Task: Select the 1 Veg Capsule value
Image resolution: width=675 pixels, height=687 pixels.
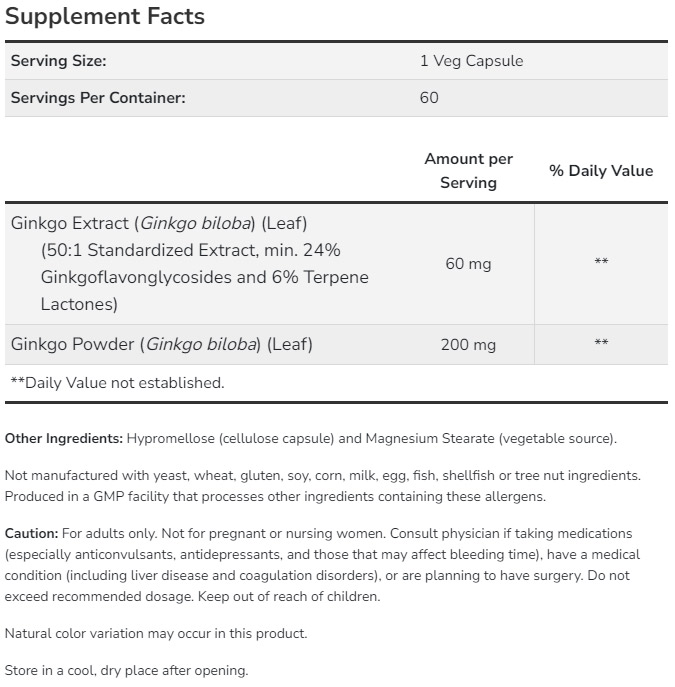Action: point(471,61)
